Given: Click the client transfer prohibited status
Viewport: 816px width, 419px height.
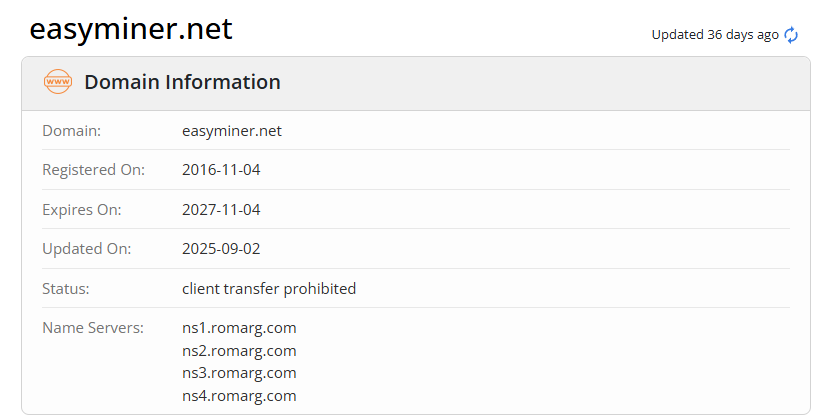Looking at the screenshot, I should [269, 289].
